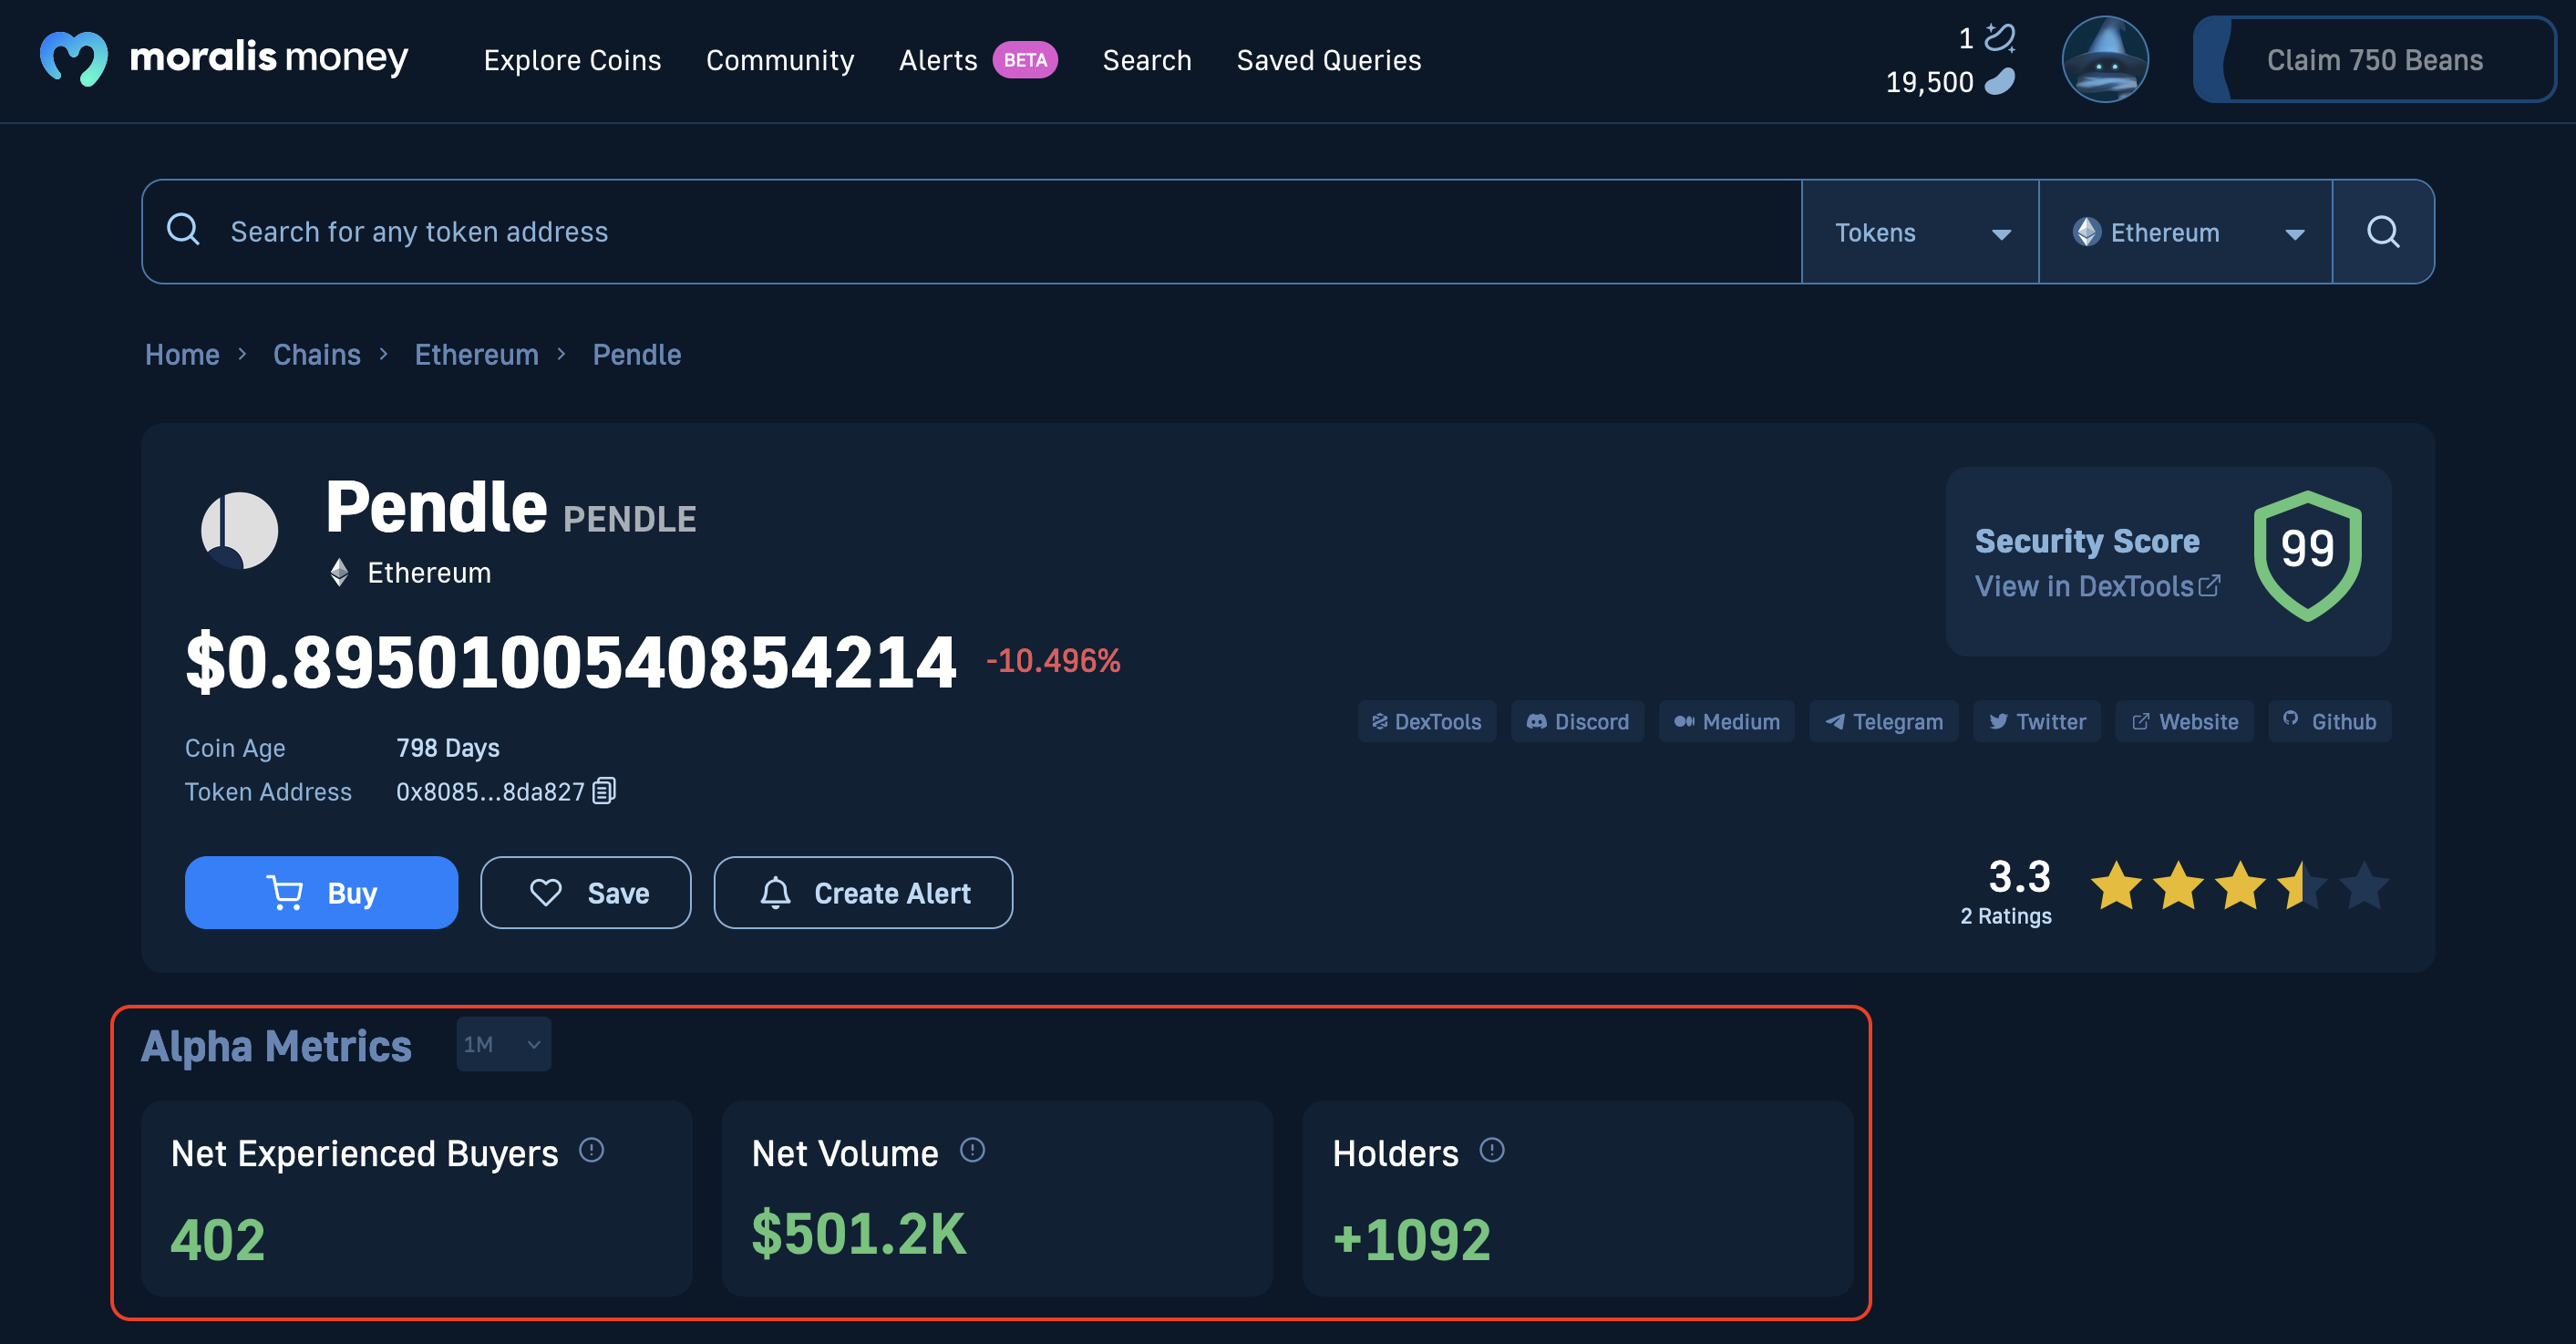Go to Chains breadcrumb
This screenshot has width=2576, height=1344.
pos(316,354)
